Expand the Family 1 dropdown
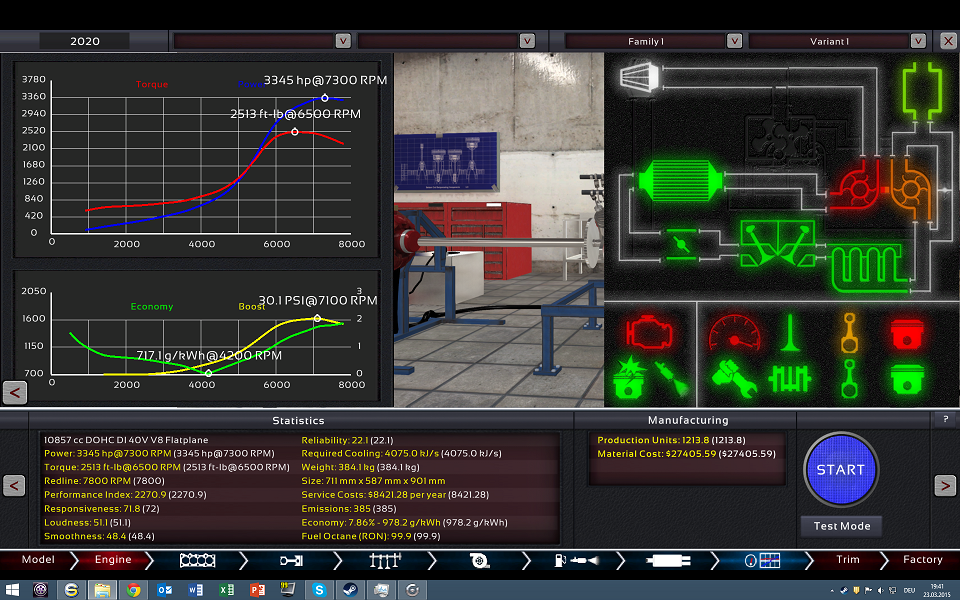The width and height of the screenshot is (960, 600). tap(734, 41)
